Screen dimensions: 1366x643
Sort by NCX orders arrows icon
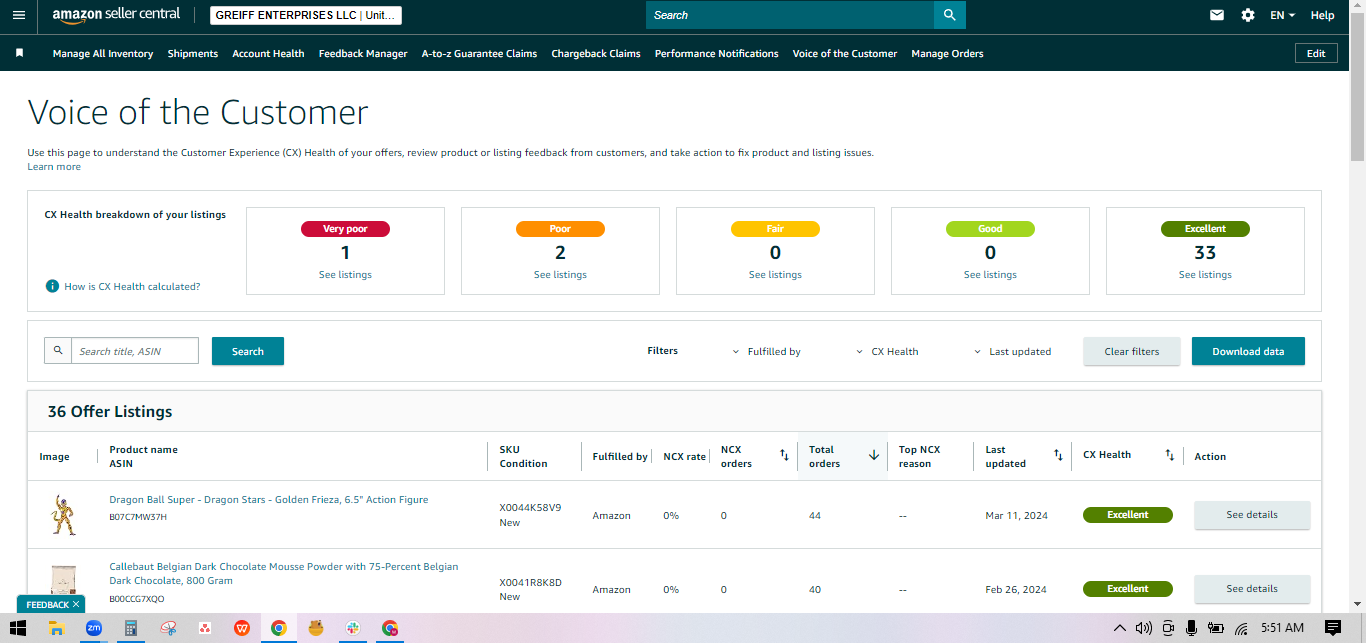[x=785, y=456]
